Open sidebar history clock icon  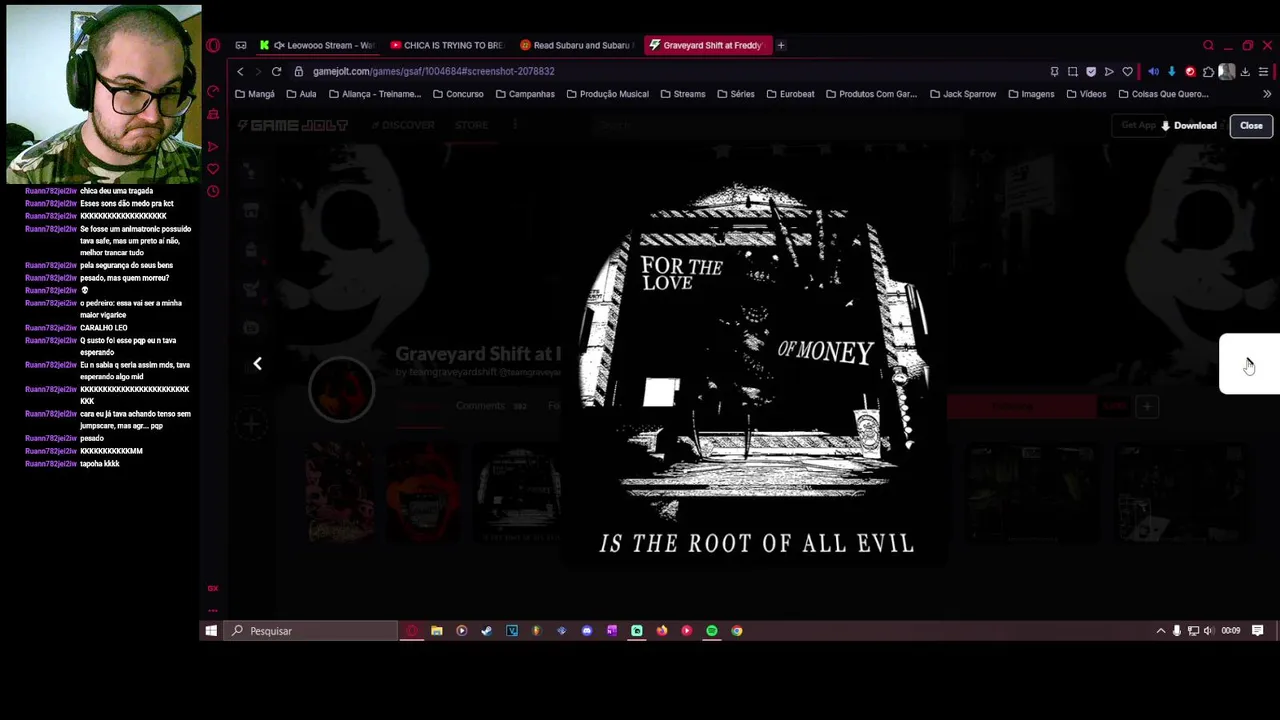[x=213, y=191]
